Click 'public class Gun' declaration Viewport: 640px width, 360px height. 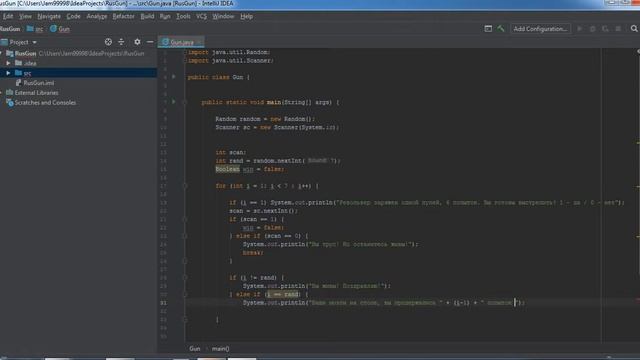point(215,77)
